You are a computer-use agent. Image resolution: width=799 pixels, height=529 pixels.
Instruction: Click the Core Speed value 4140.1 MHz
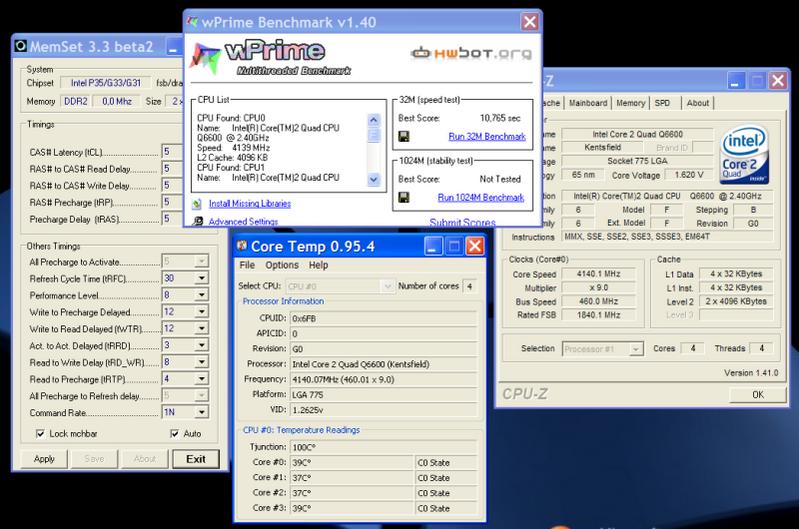pyautogui.click(x=599, y=274)
